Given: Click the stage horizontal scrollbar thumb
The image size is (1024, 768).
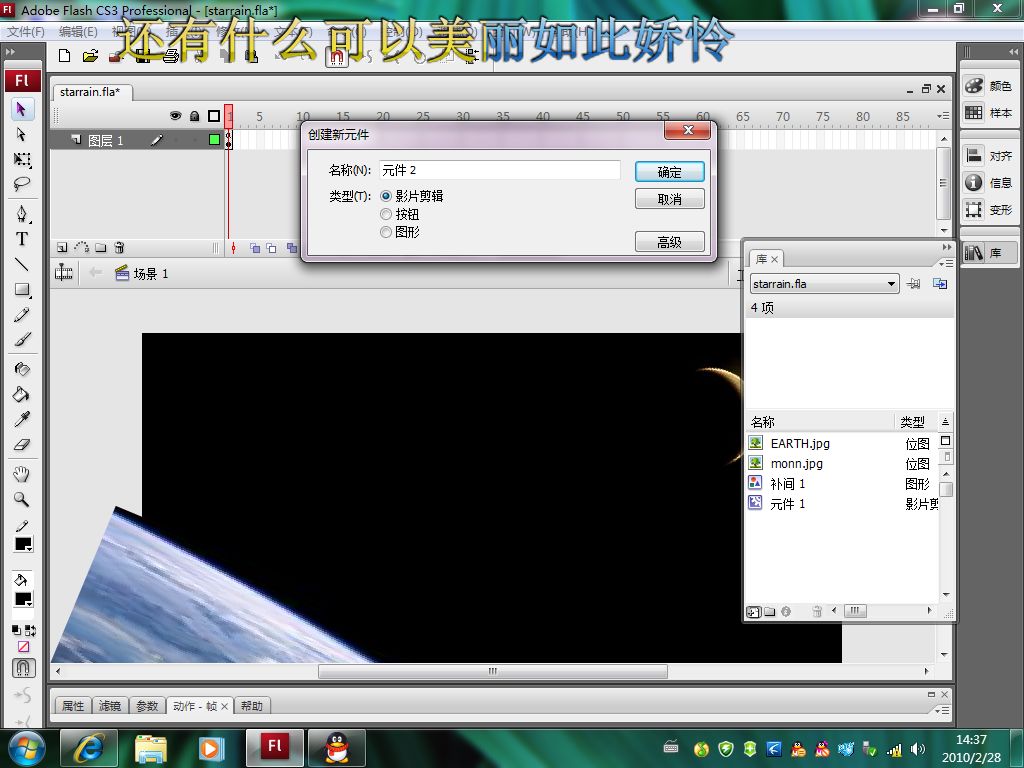Looking at the screenshot, I should [x=493, y=671].
